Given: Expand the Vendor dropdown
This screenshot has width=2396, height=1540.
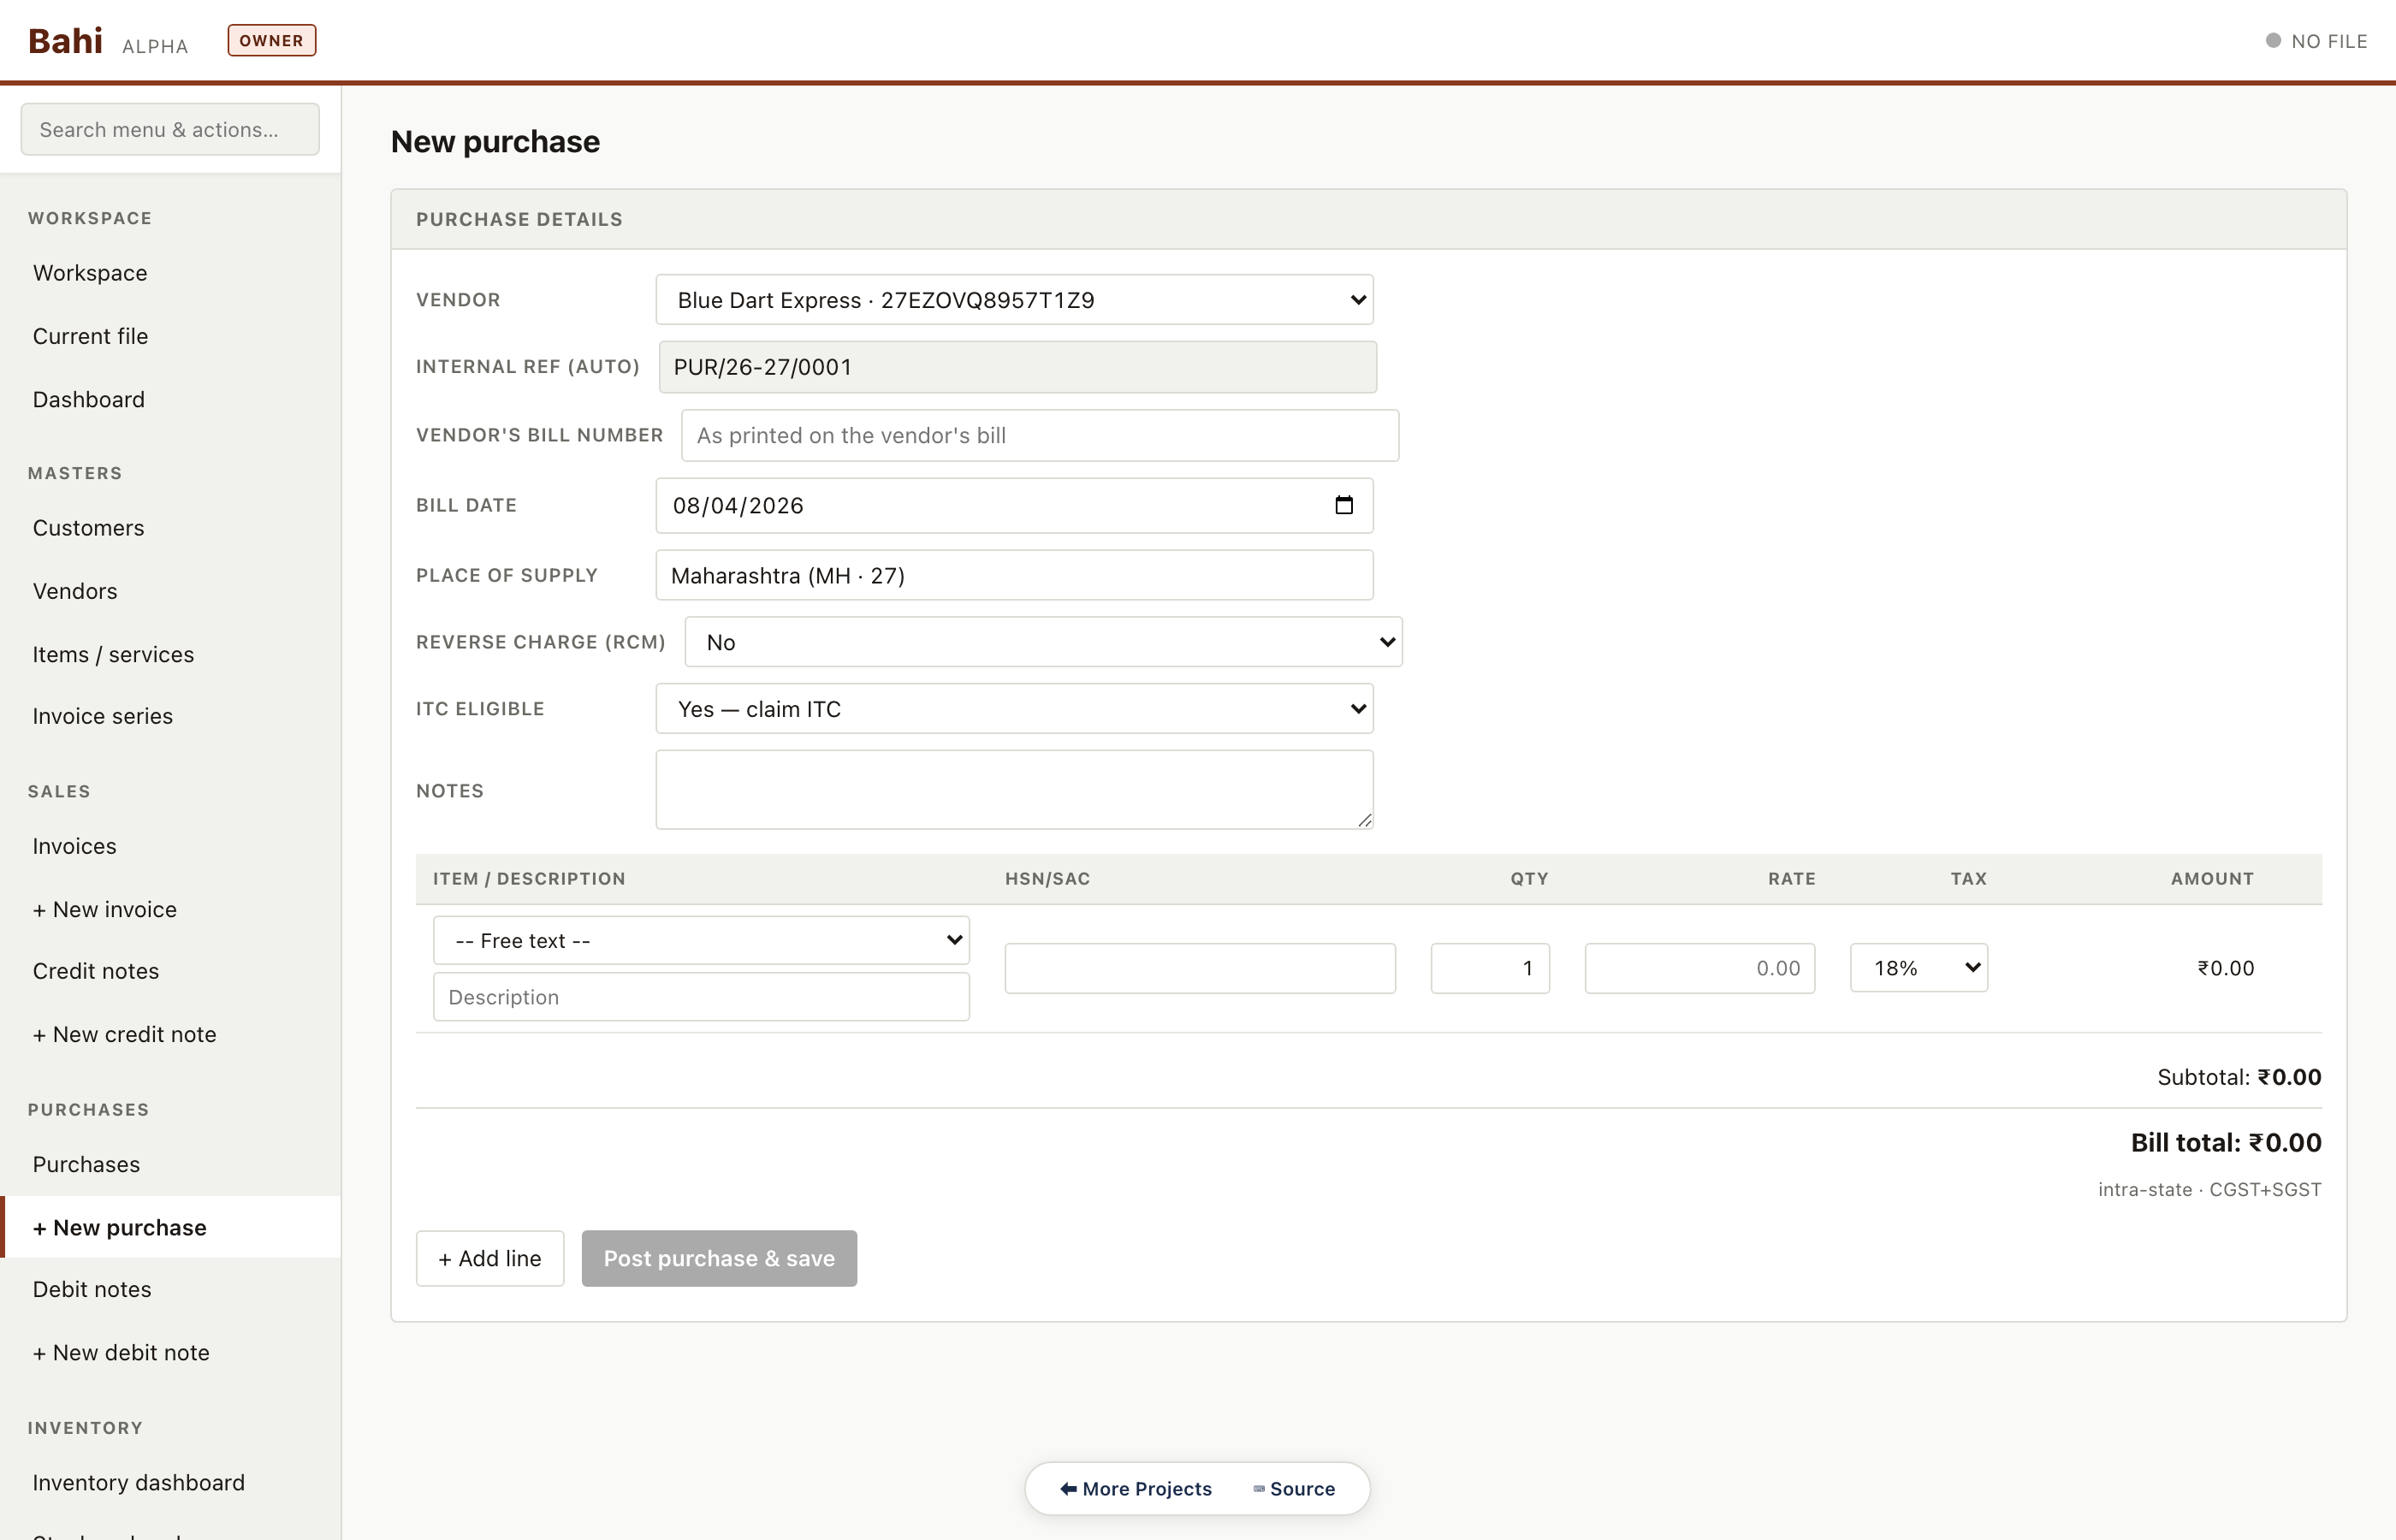Looking at the screenshot, I should click(1013, 300).
